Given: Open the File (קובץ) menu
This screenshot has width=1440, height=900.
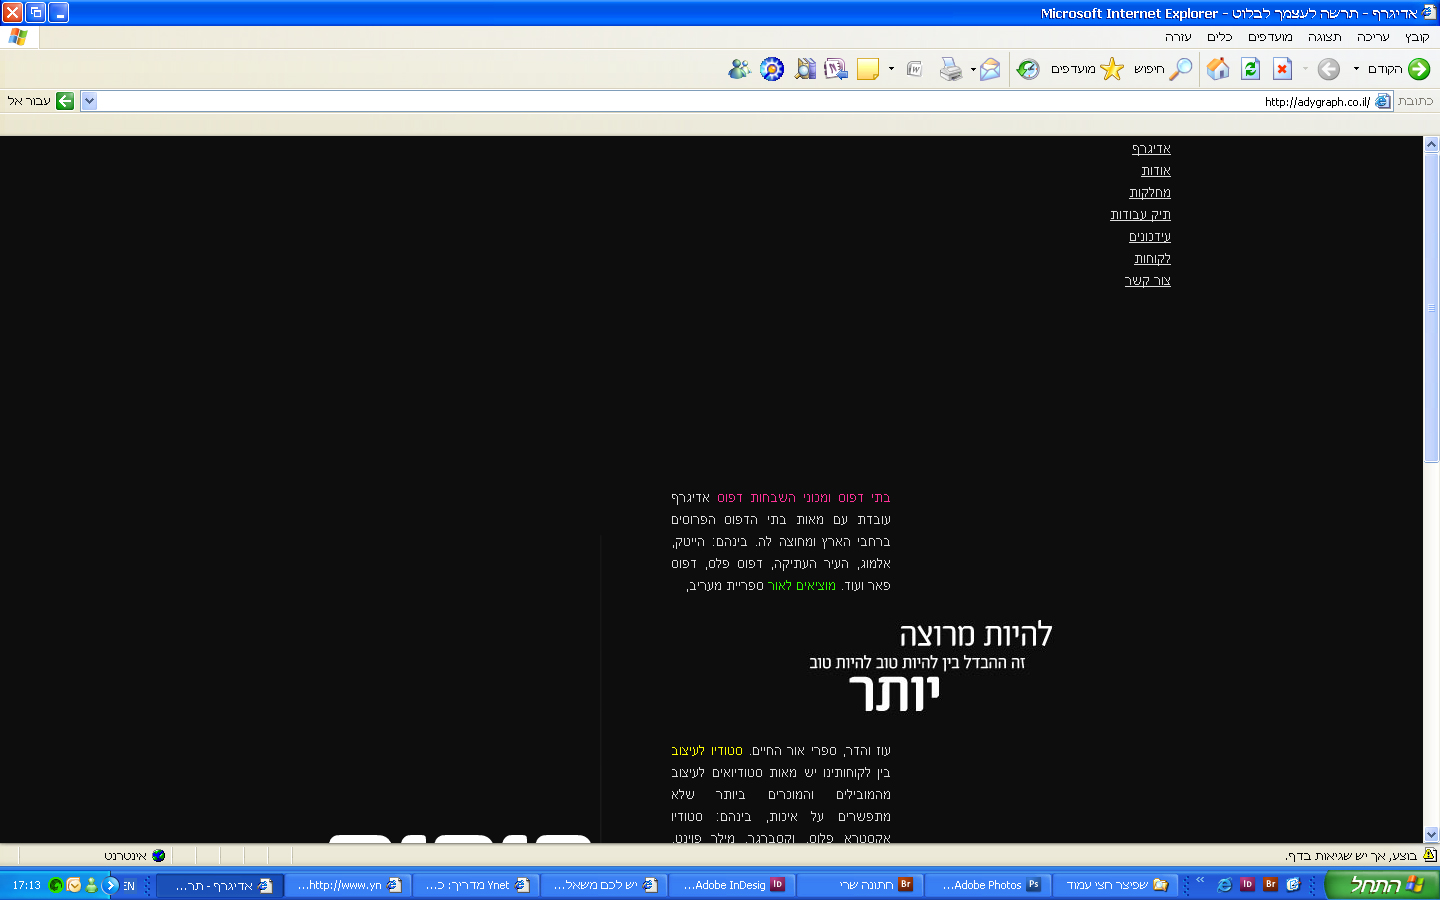Looking at the screenshot, I should (x=1417, y=37).
